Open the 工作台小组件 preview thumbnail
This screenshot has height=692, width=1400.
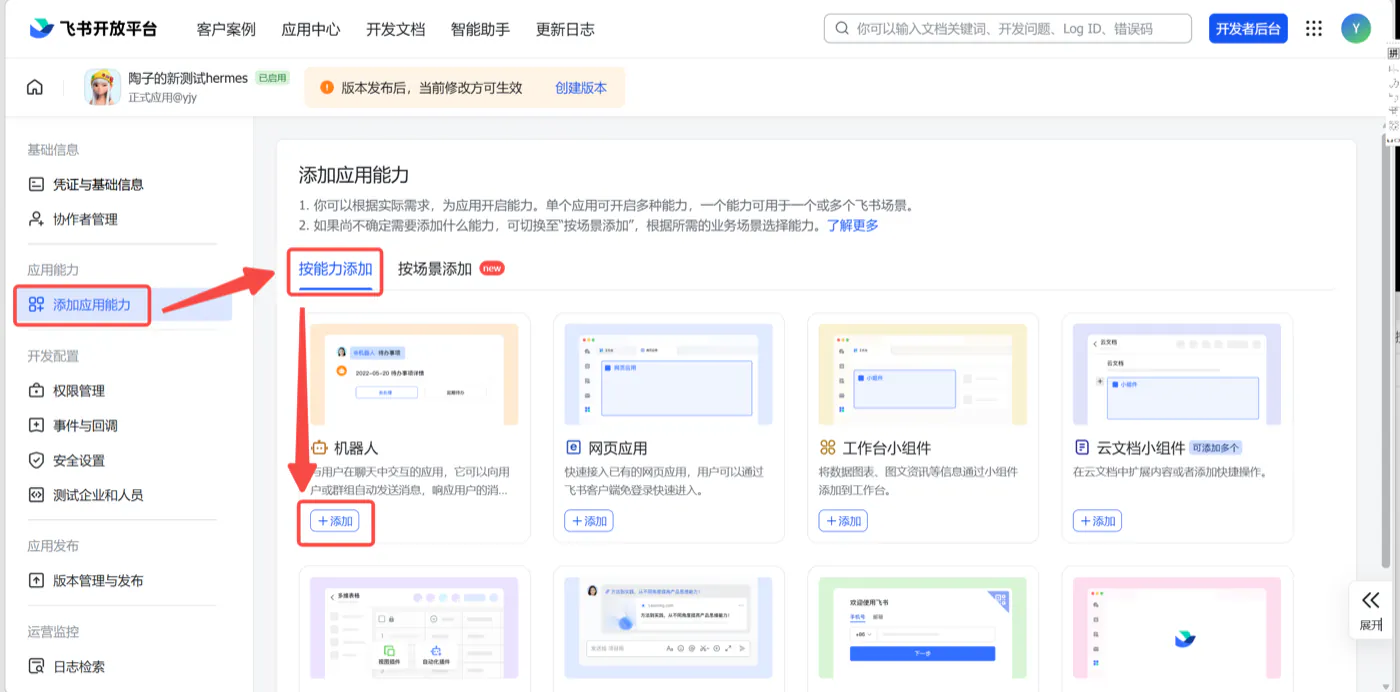(922, 374)
